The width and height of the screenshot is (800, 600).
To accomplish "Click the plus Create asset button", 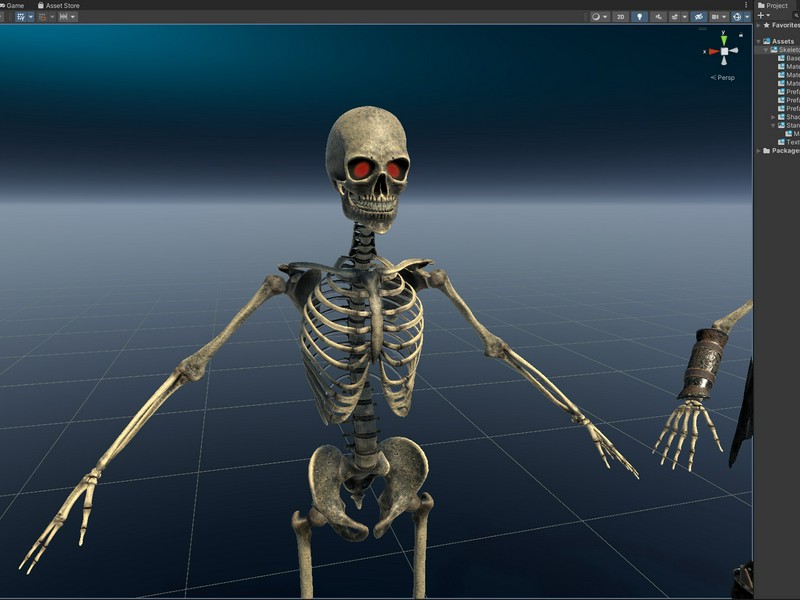I will click(761, 15).
